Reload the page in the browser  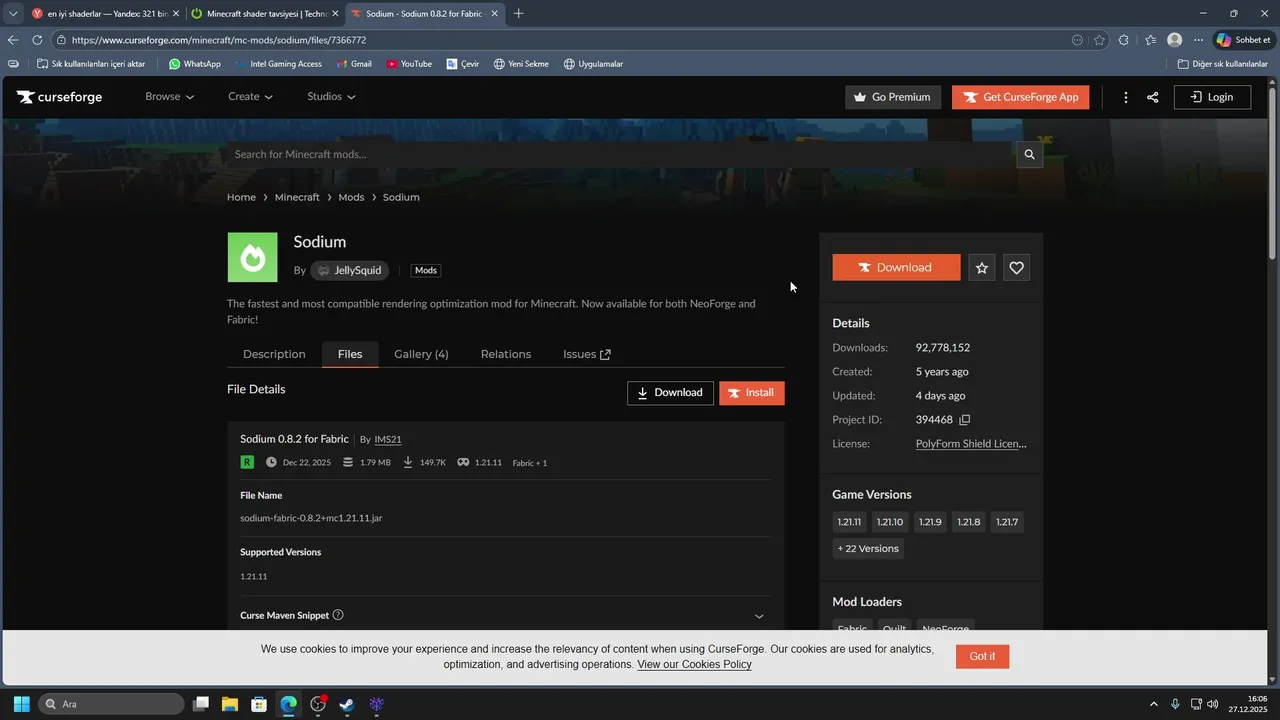pos(37,40)
